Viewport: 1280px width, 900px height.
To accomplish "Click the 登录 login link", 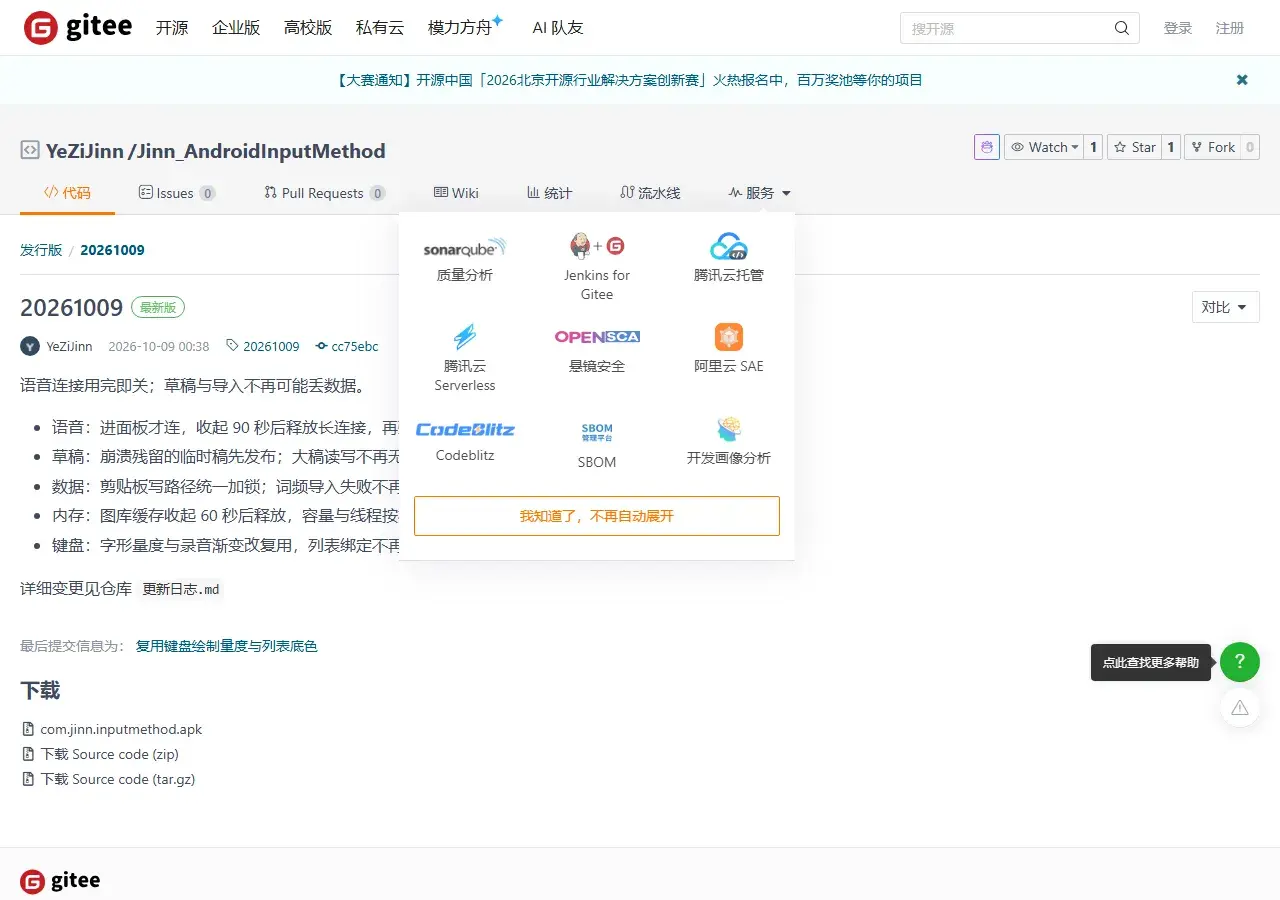I will click(x=1178, y=28).
